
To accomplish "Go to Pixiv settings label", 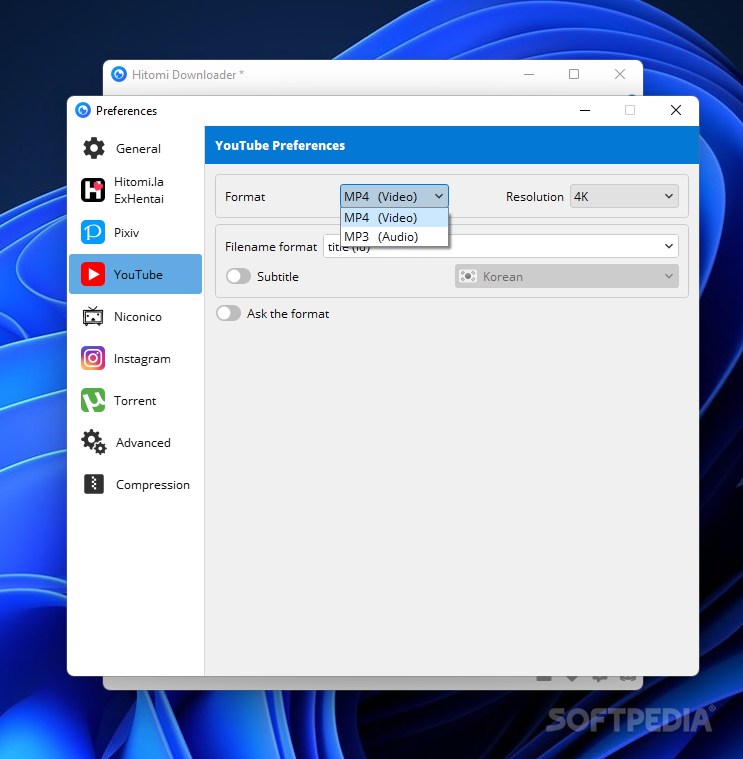I will [126, 233].
